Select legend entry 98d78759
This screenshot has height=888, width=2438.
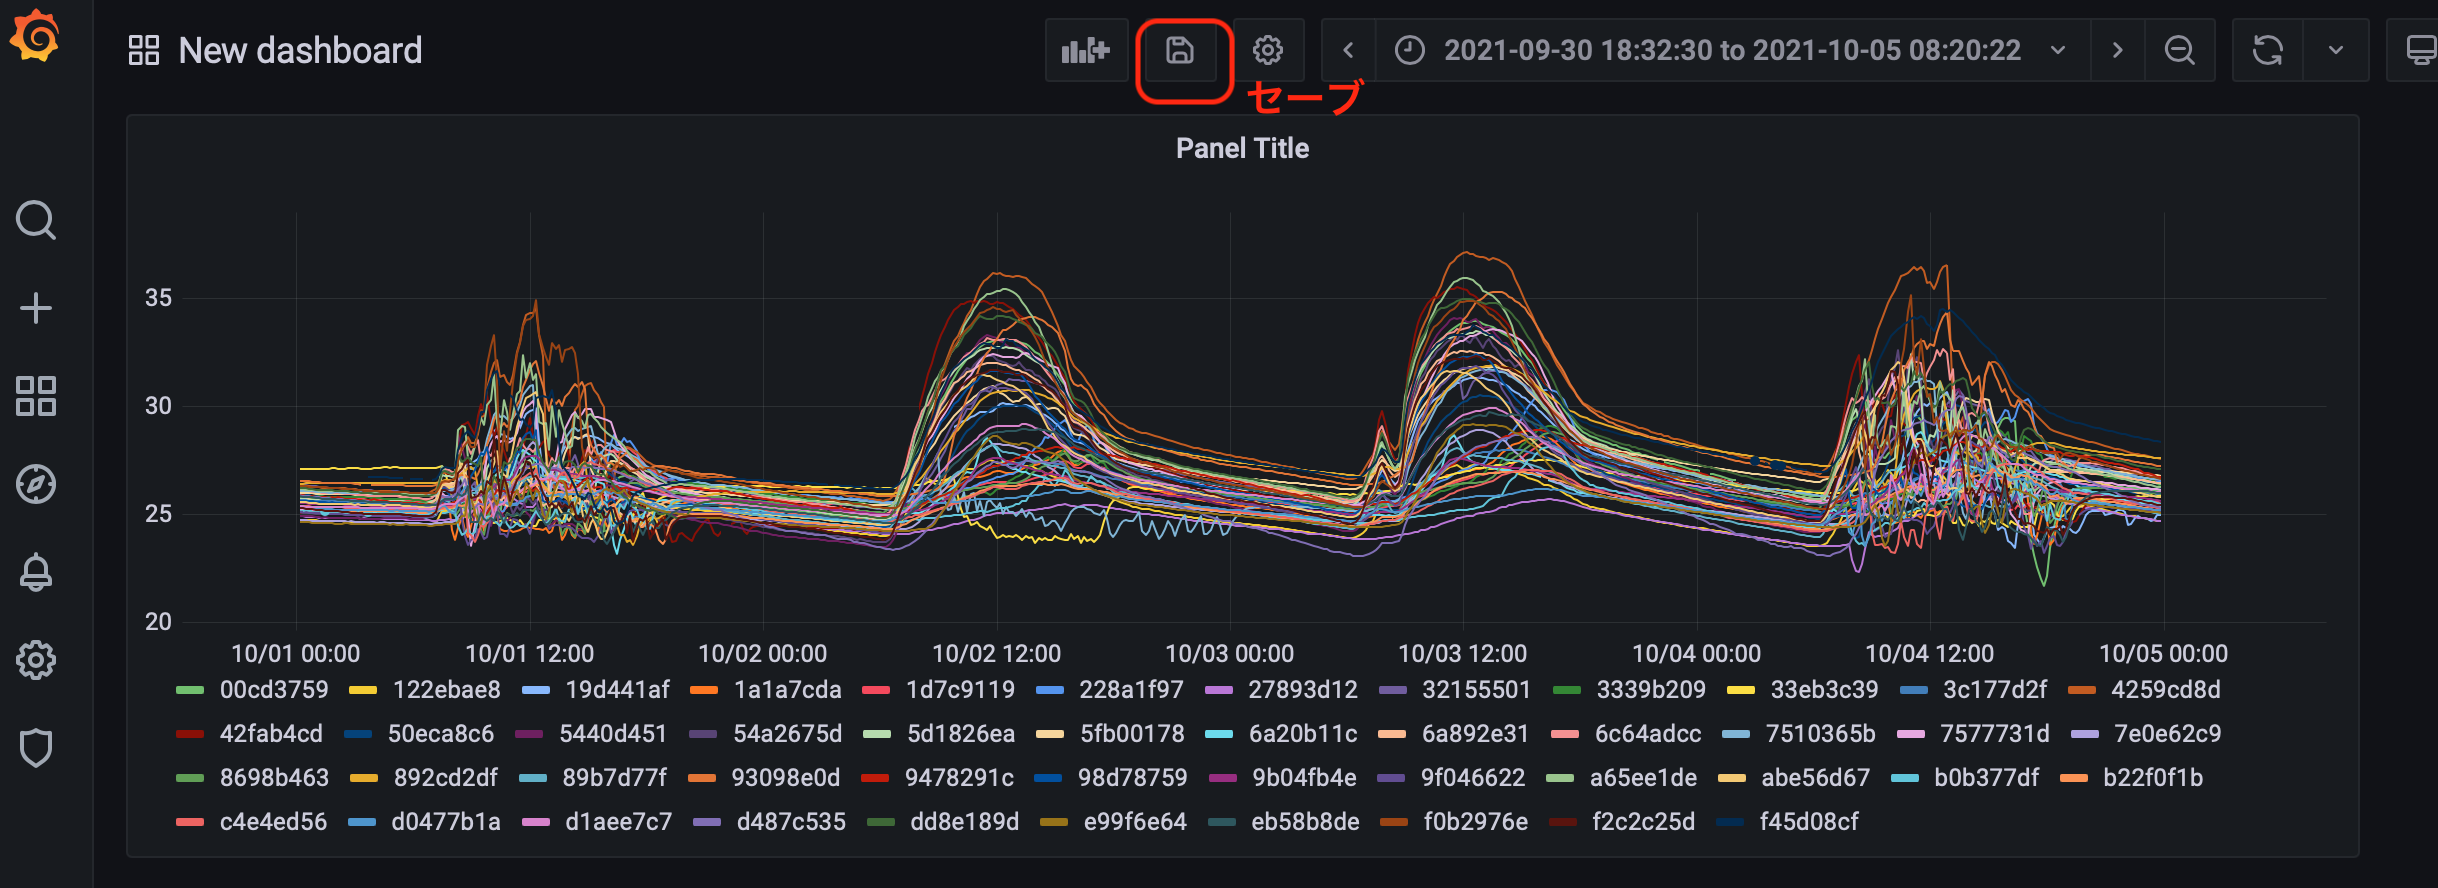(1132, 778)
